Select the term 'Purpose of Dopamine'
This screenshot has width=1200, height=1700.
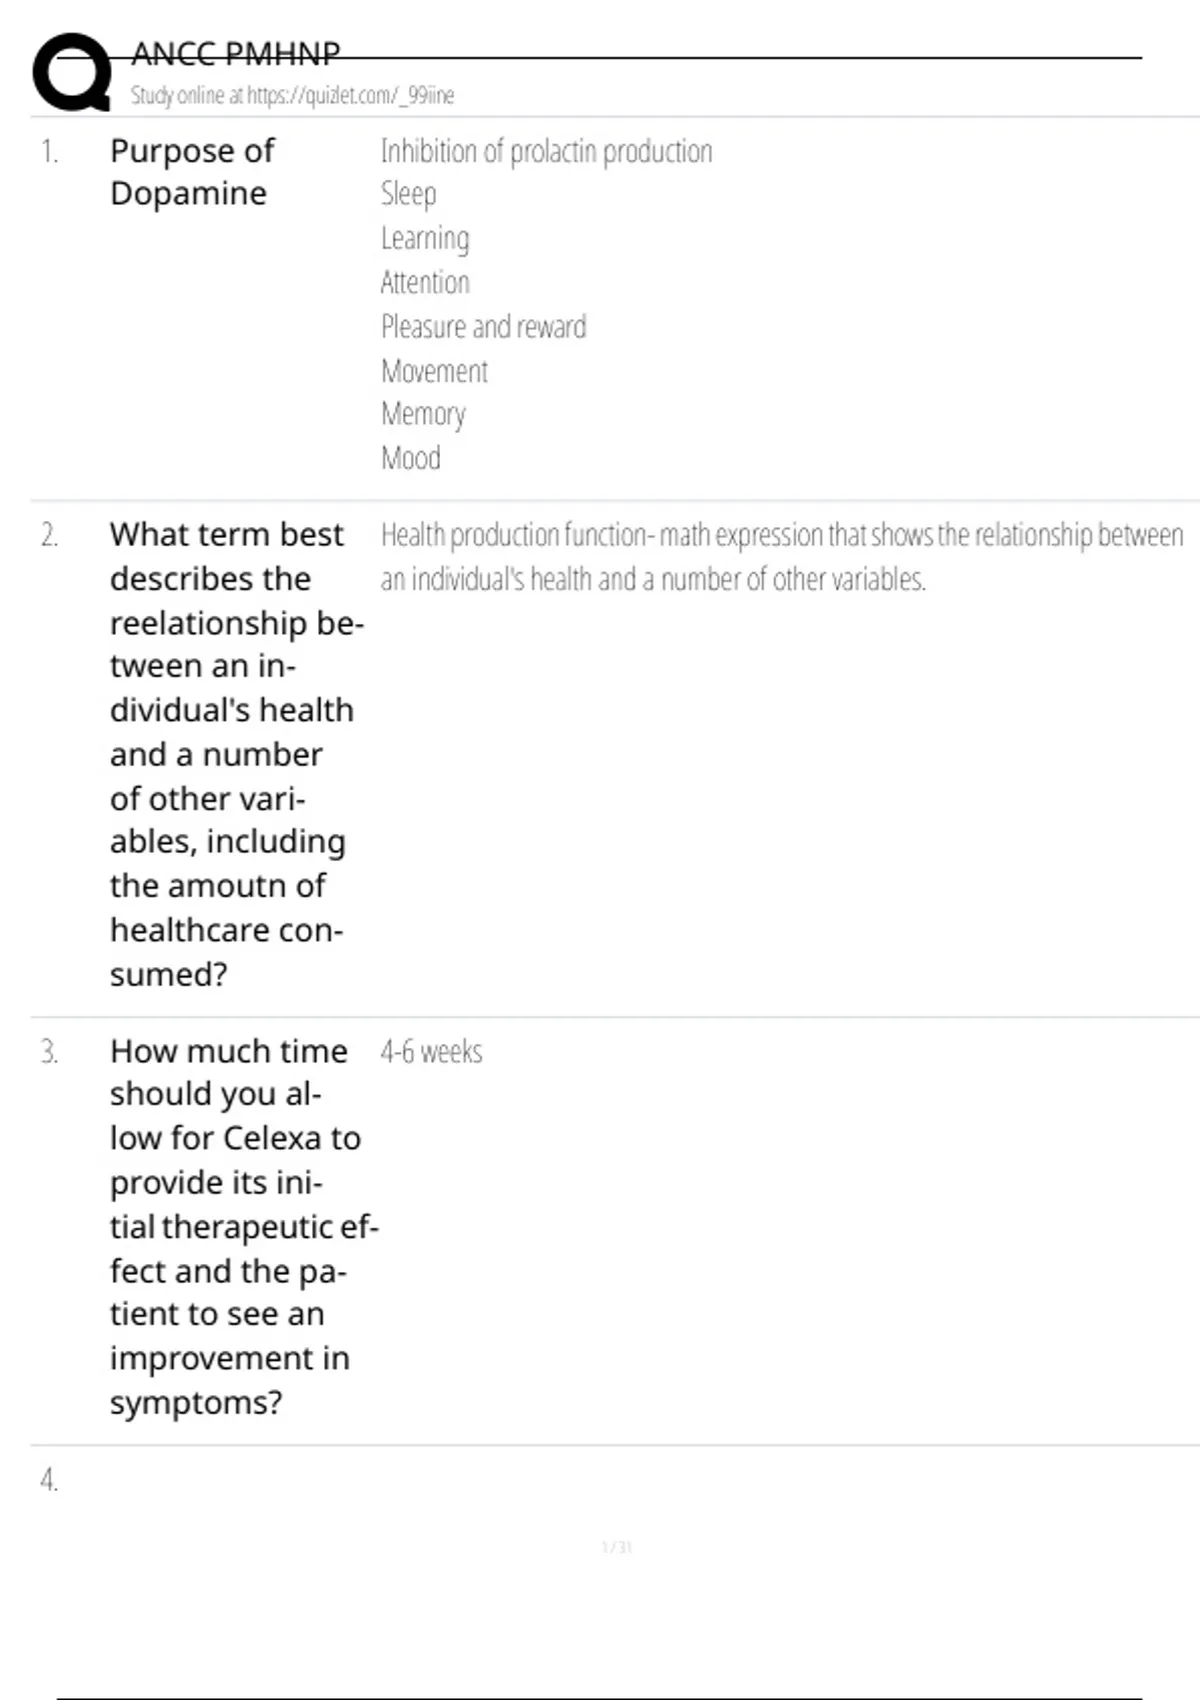coord(191,172)
